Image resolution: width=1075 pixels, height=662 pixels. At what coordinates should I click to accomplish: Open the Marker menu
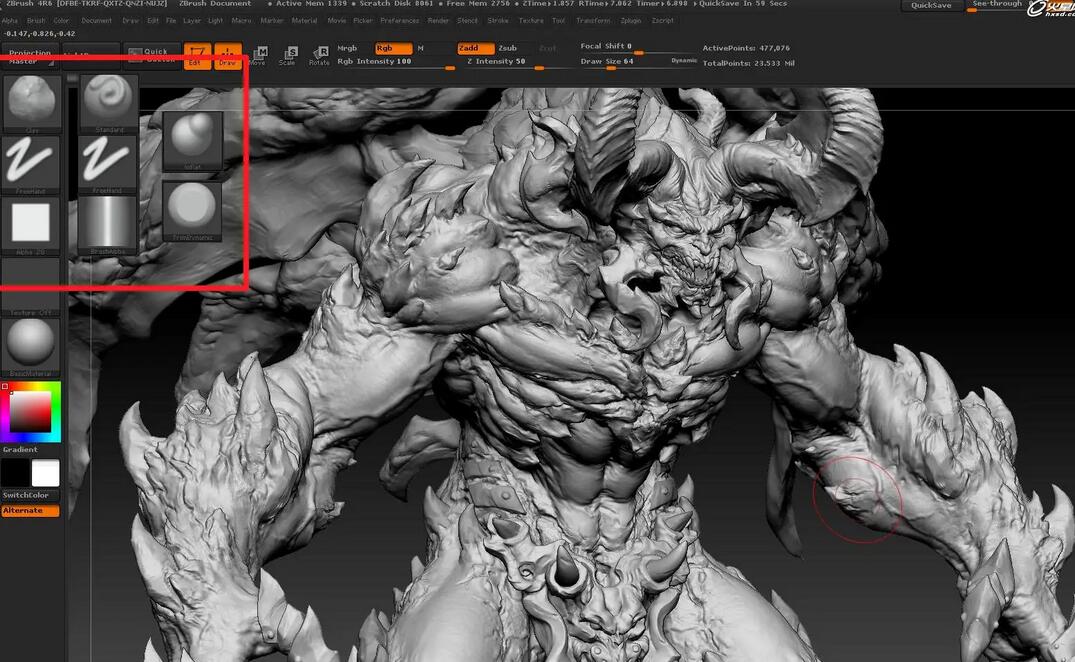(272, 21)
